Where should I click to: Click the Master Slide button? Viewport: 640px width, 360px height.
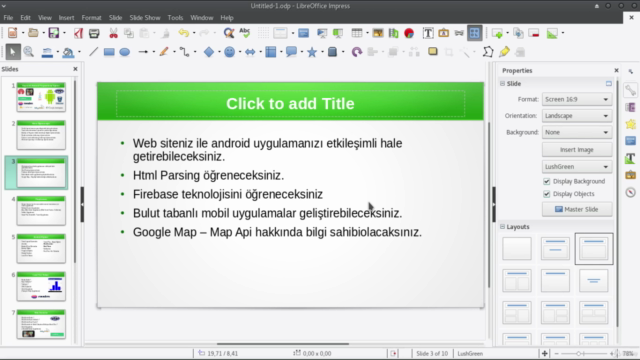click(x=577, y=209)
